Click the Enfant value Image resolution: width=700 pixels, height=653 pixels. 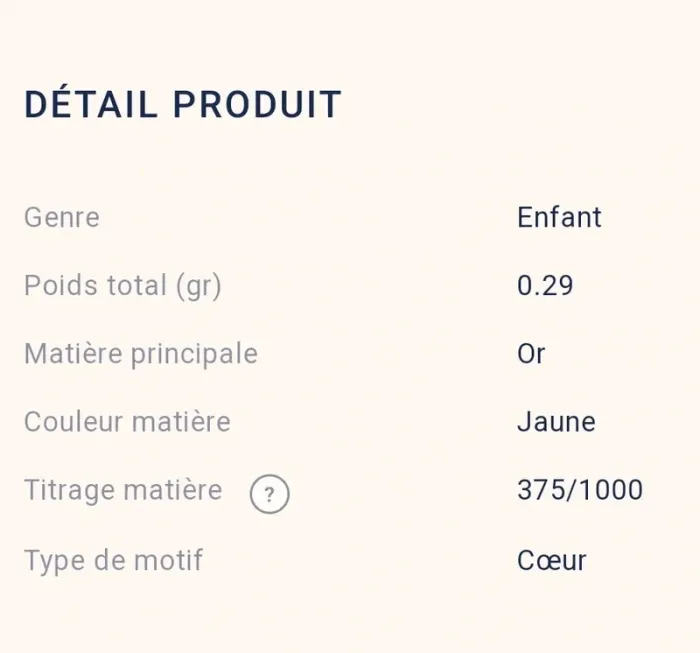point(559,217)
